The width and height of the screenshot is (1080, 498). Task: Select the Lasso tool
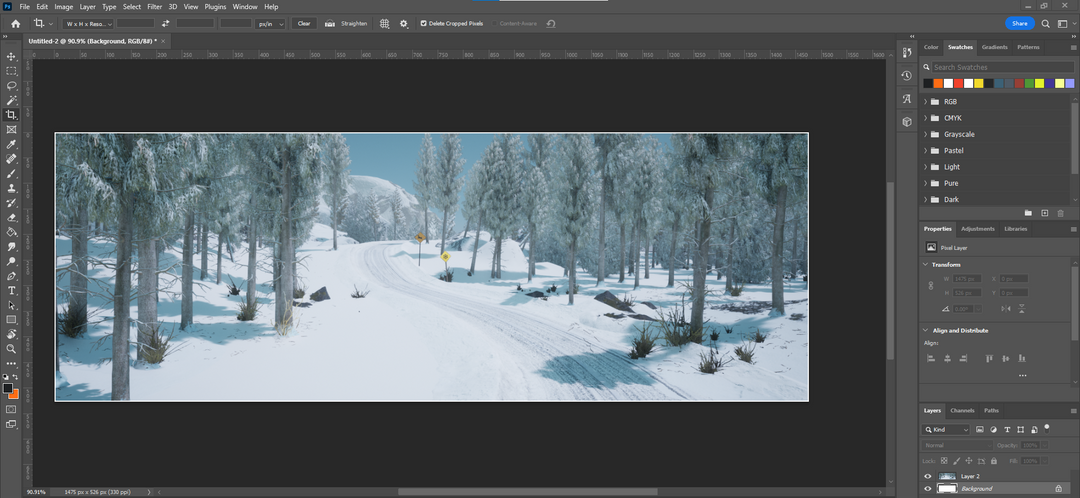[x=12, y=86]
